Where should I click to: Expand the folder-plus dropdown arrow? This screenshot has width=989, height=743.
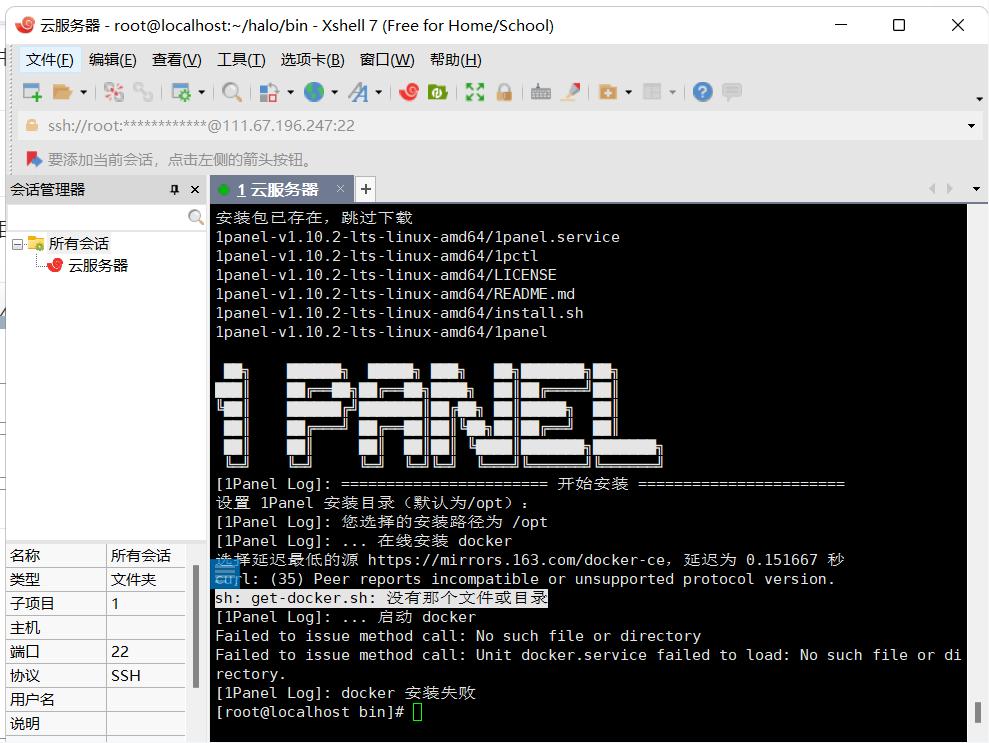click(x=628, y=92)
